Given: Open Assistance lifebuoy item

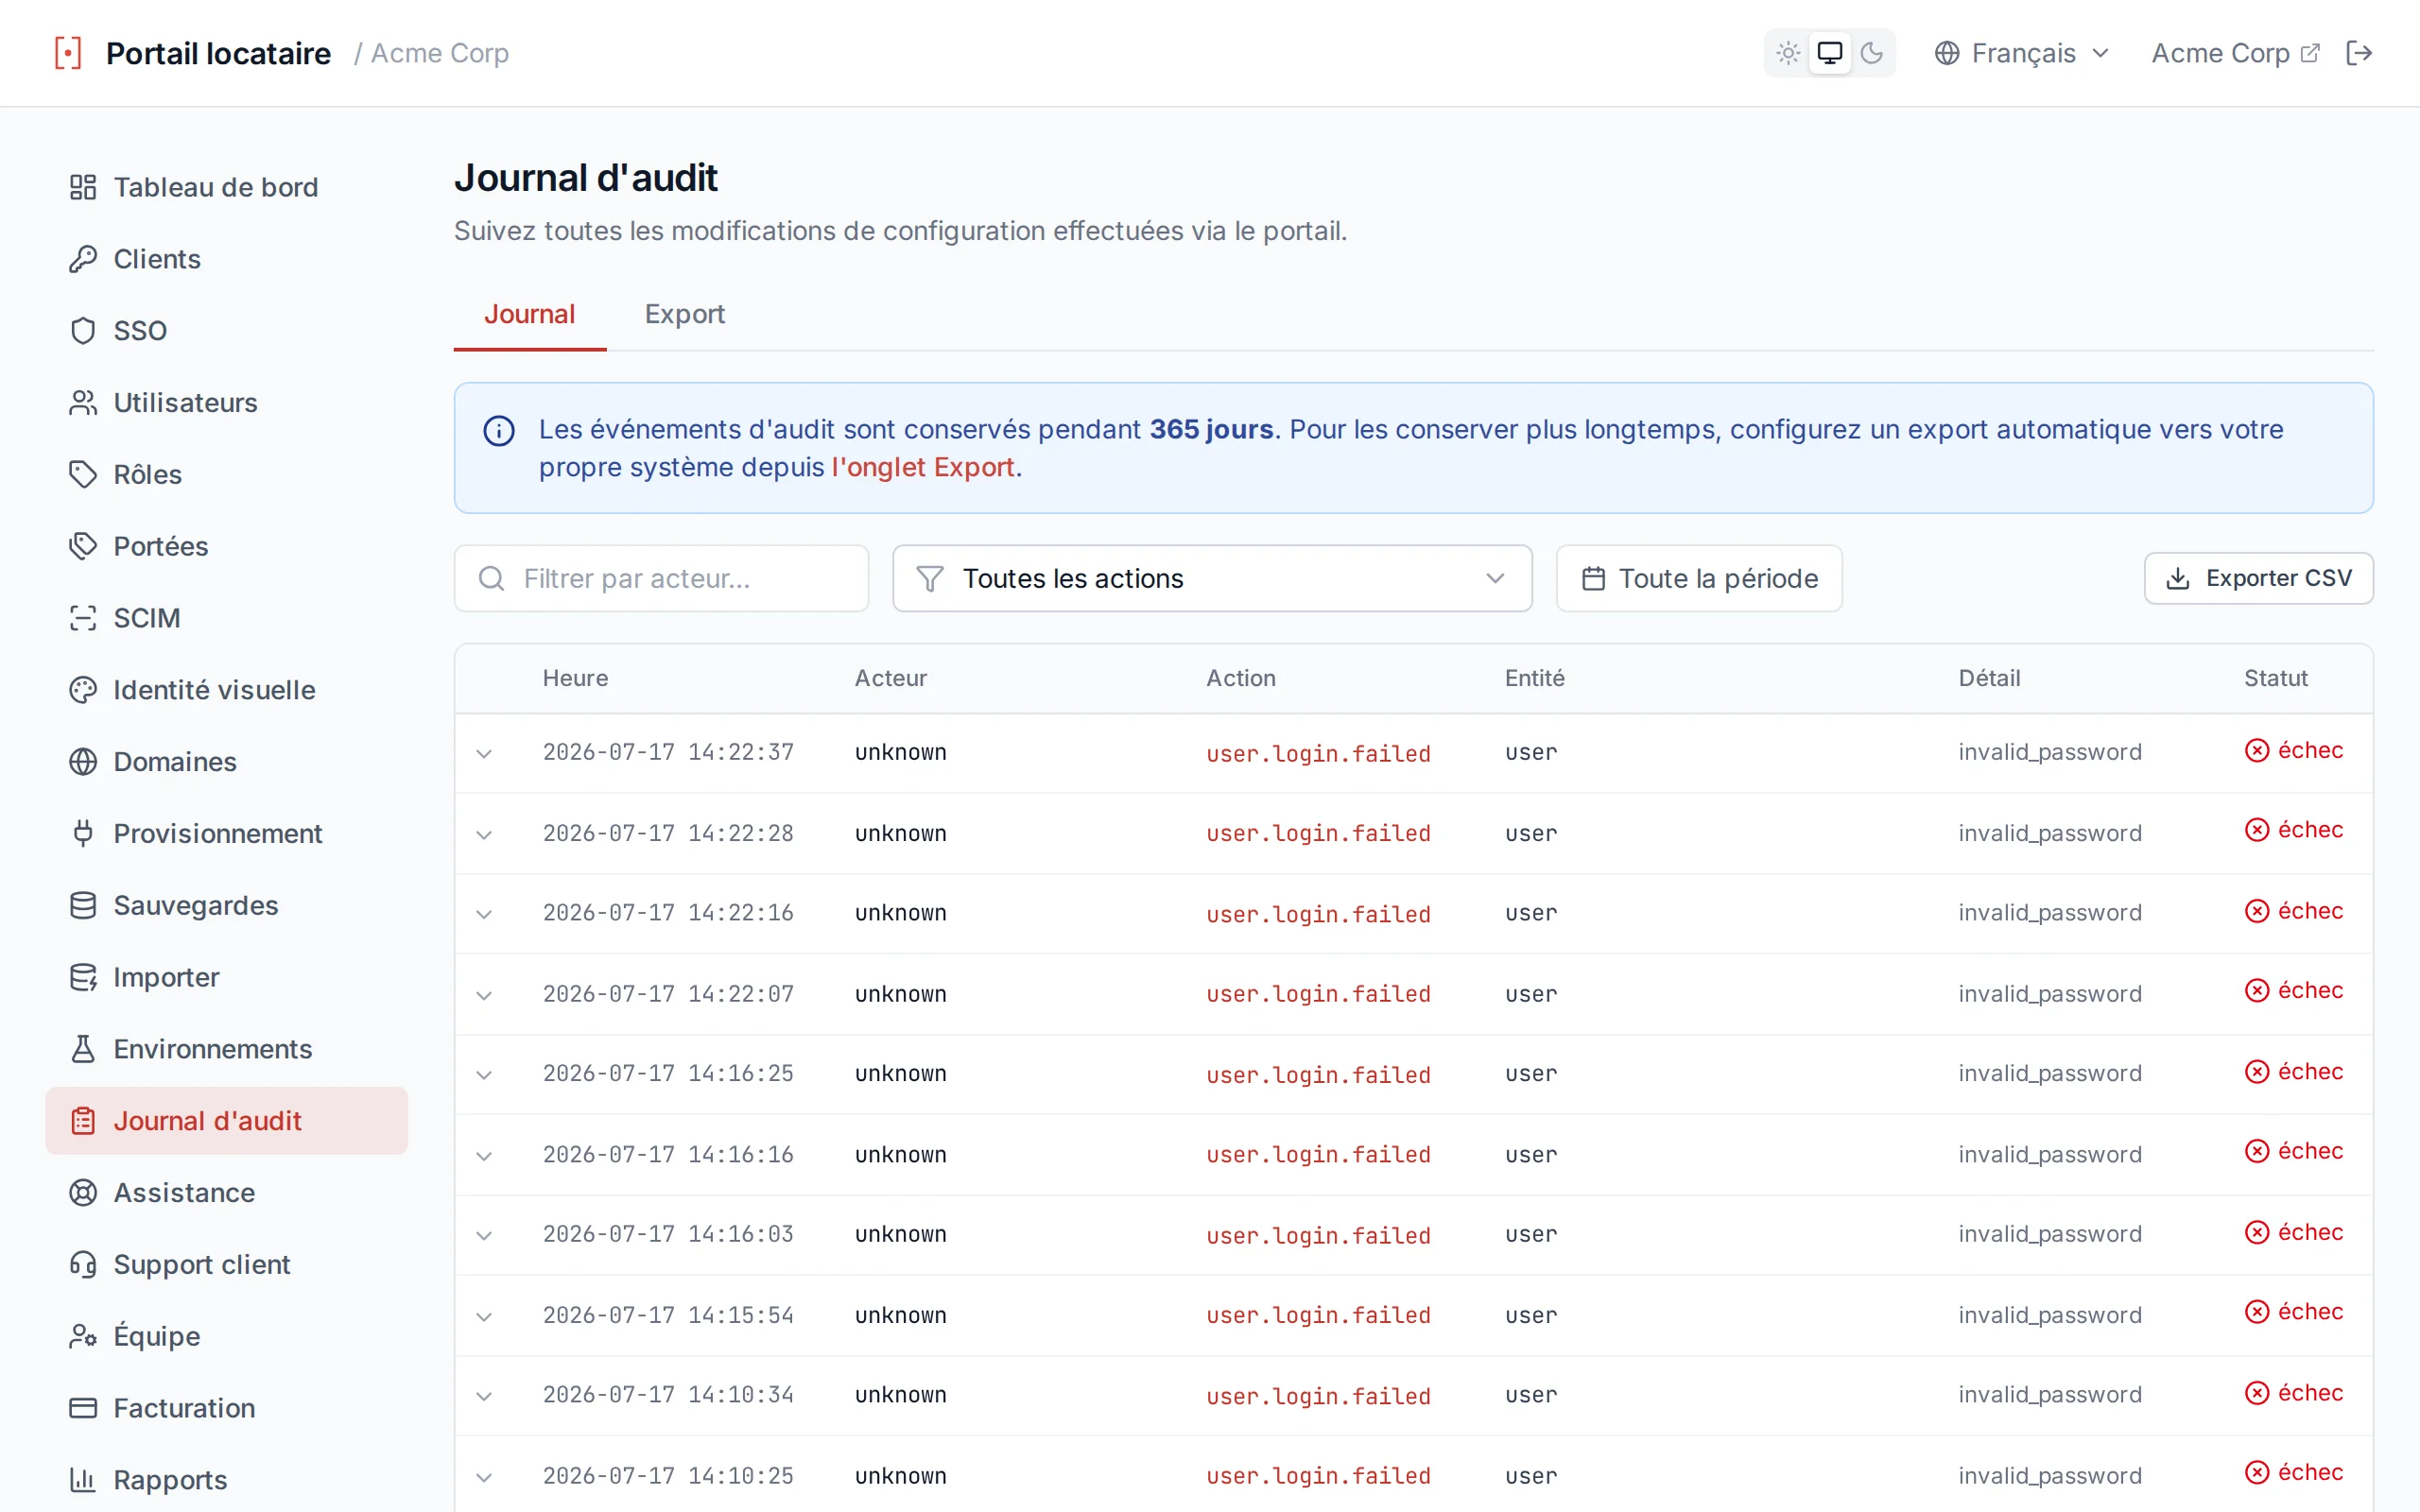Looking at the screenshot, I should [227, 1193].
